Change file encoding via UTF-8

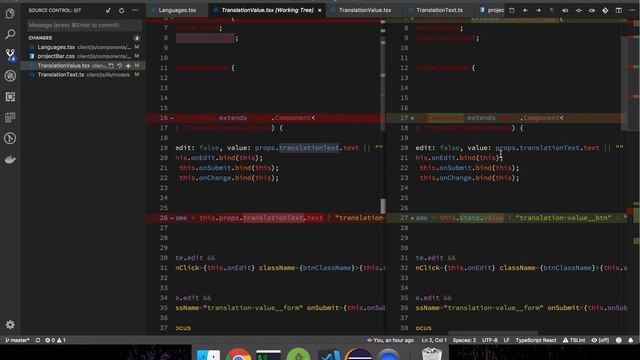pos(489,340)
